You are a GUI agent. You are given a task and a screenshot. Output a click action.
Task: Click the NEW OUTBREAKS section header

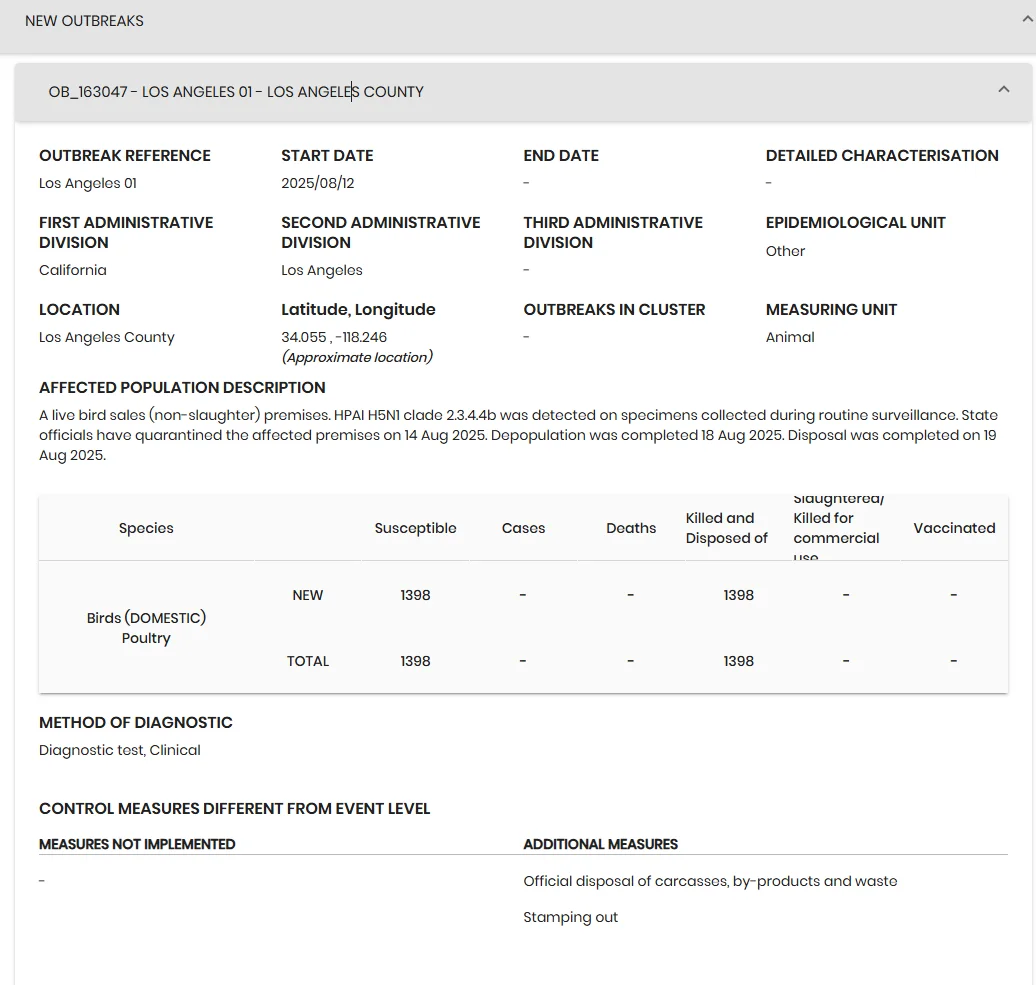(x=518, y=26)
